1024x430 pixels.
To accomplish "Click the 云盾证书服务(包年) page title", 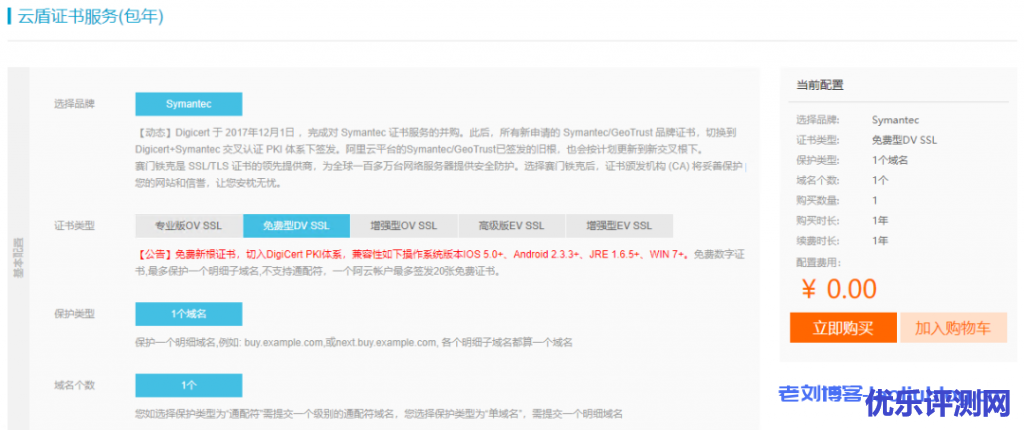I will tap(90, 16).
